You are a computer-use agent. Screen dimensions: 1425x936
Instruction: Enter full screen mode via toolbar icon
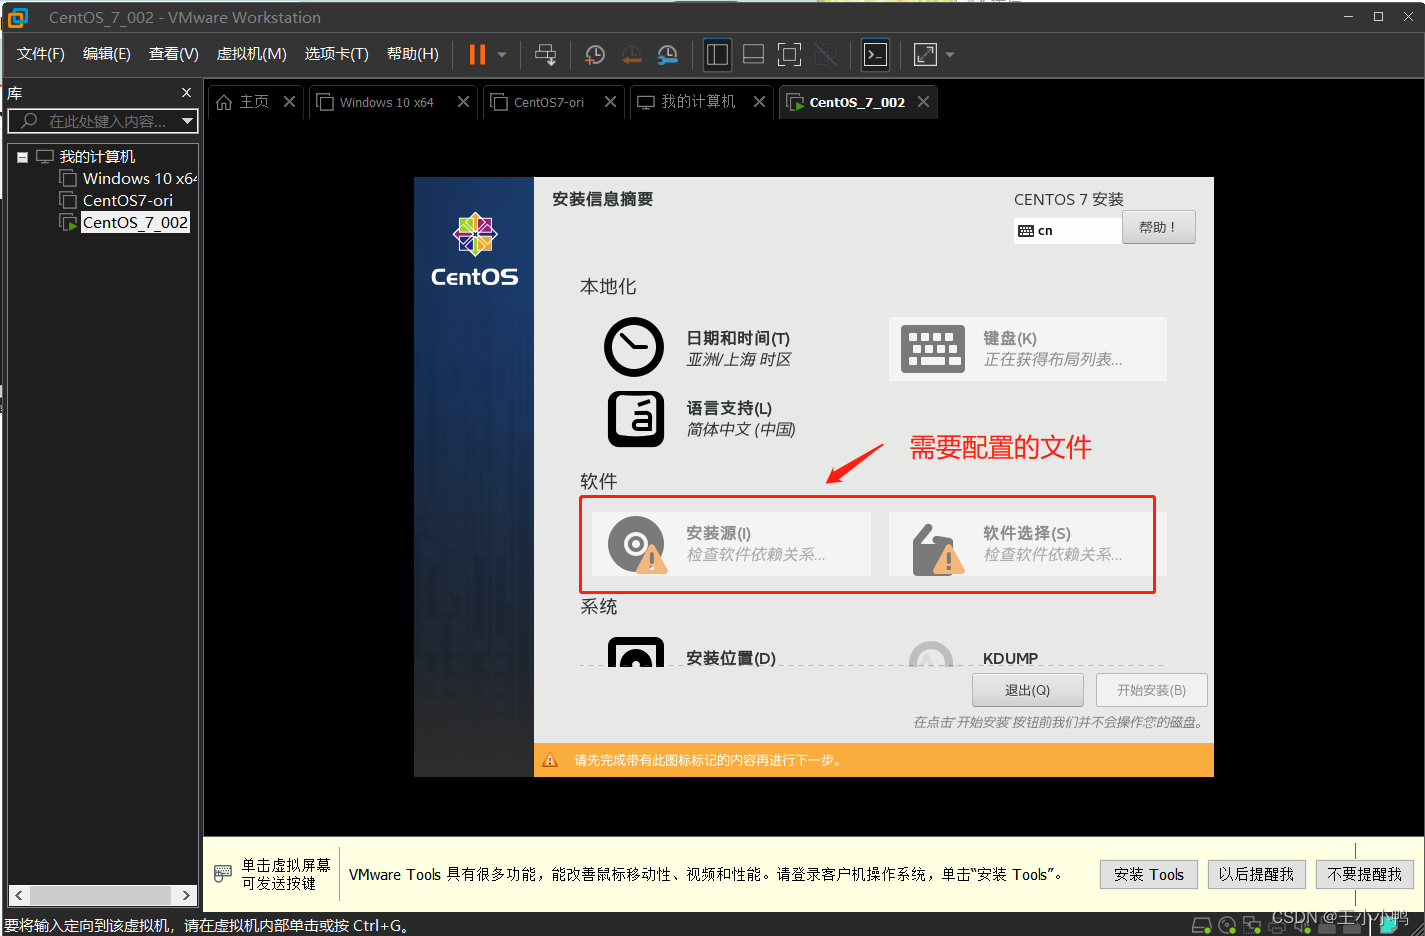pos(789,55)
